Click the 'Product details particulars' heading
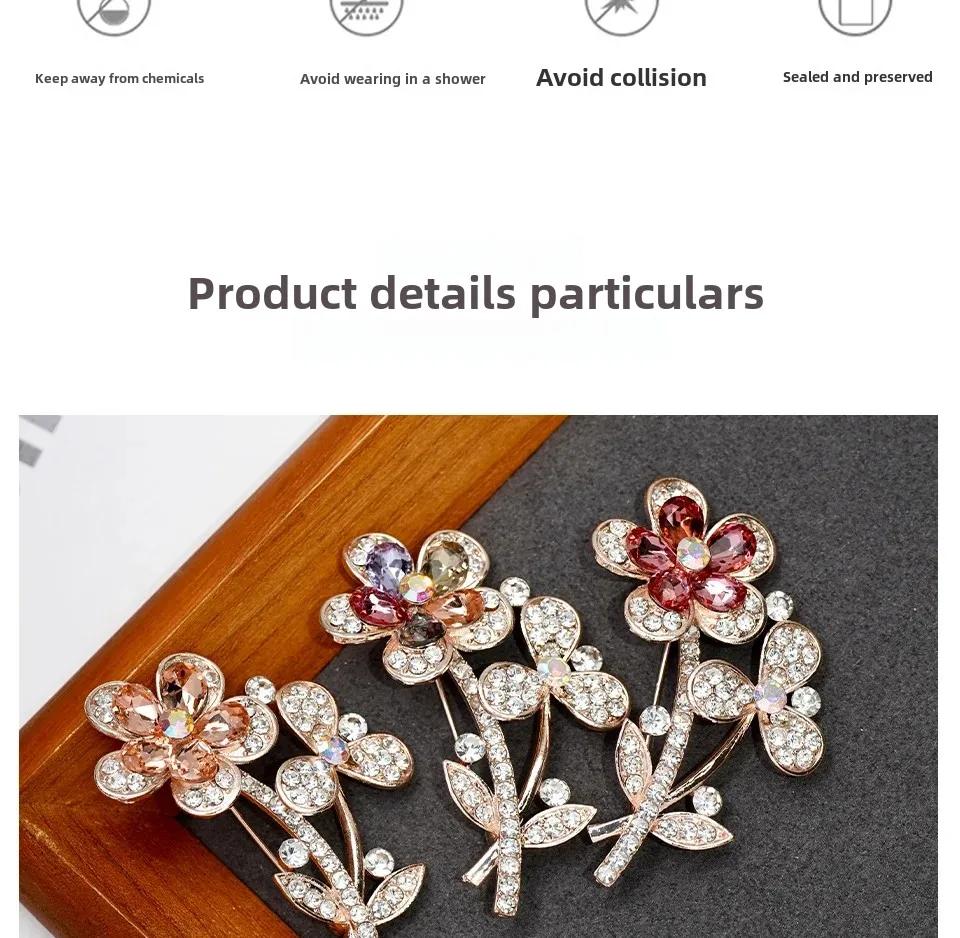 pyautogui.click(x=476, y=293)
